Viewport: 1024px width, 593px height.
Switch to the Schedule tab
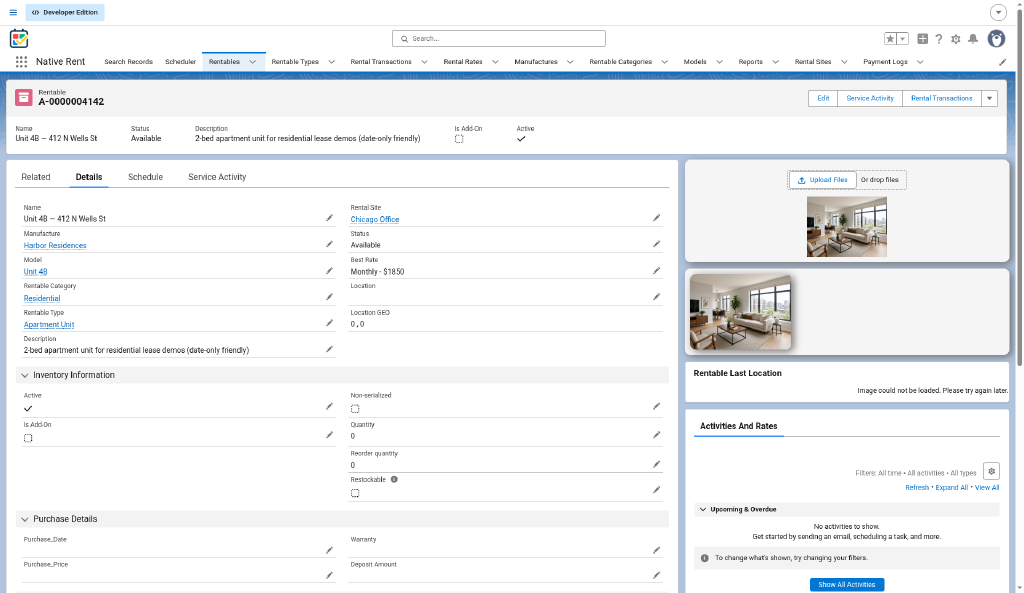point(145,177)
